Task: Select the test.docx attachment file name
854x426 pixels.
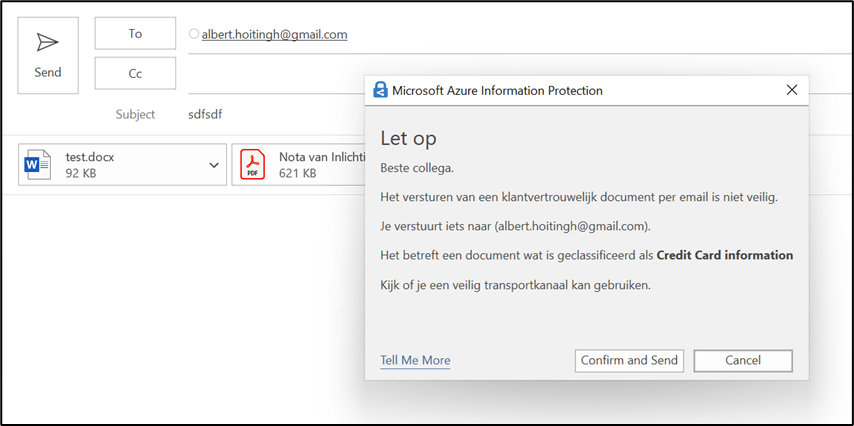Action: (89, 157)
